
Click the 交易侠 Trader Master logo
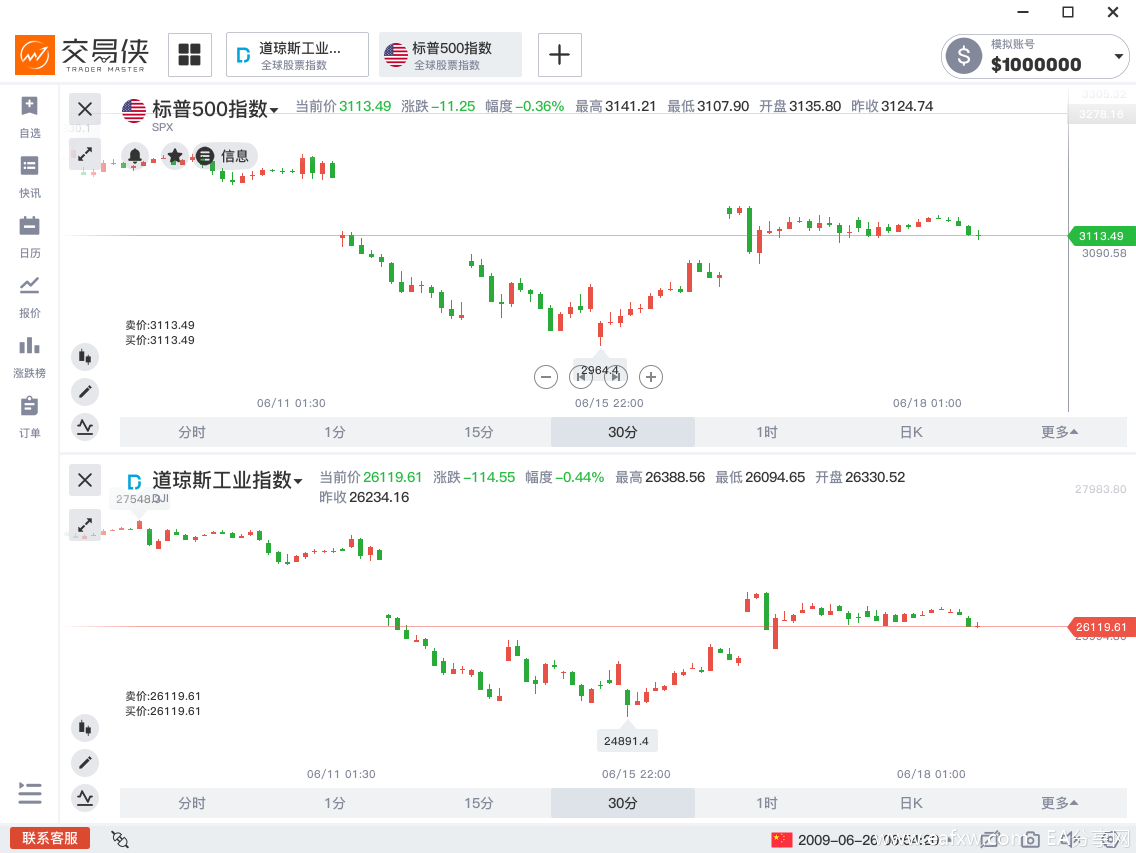pyautogui.click(x=82, y=54)
